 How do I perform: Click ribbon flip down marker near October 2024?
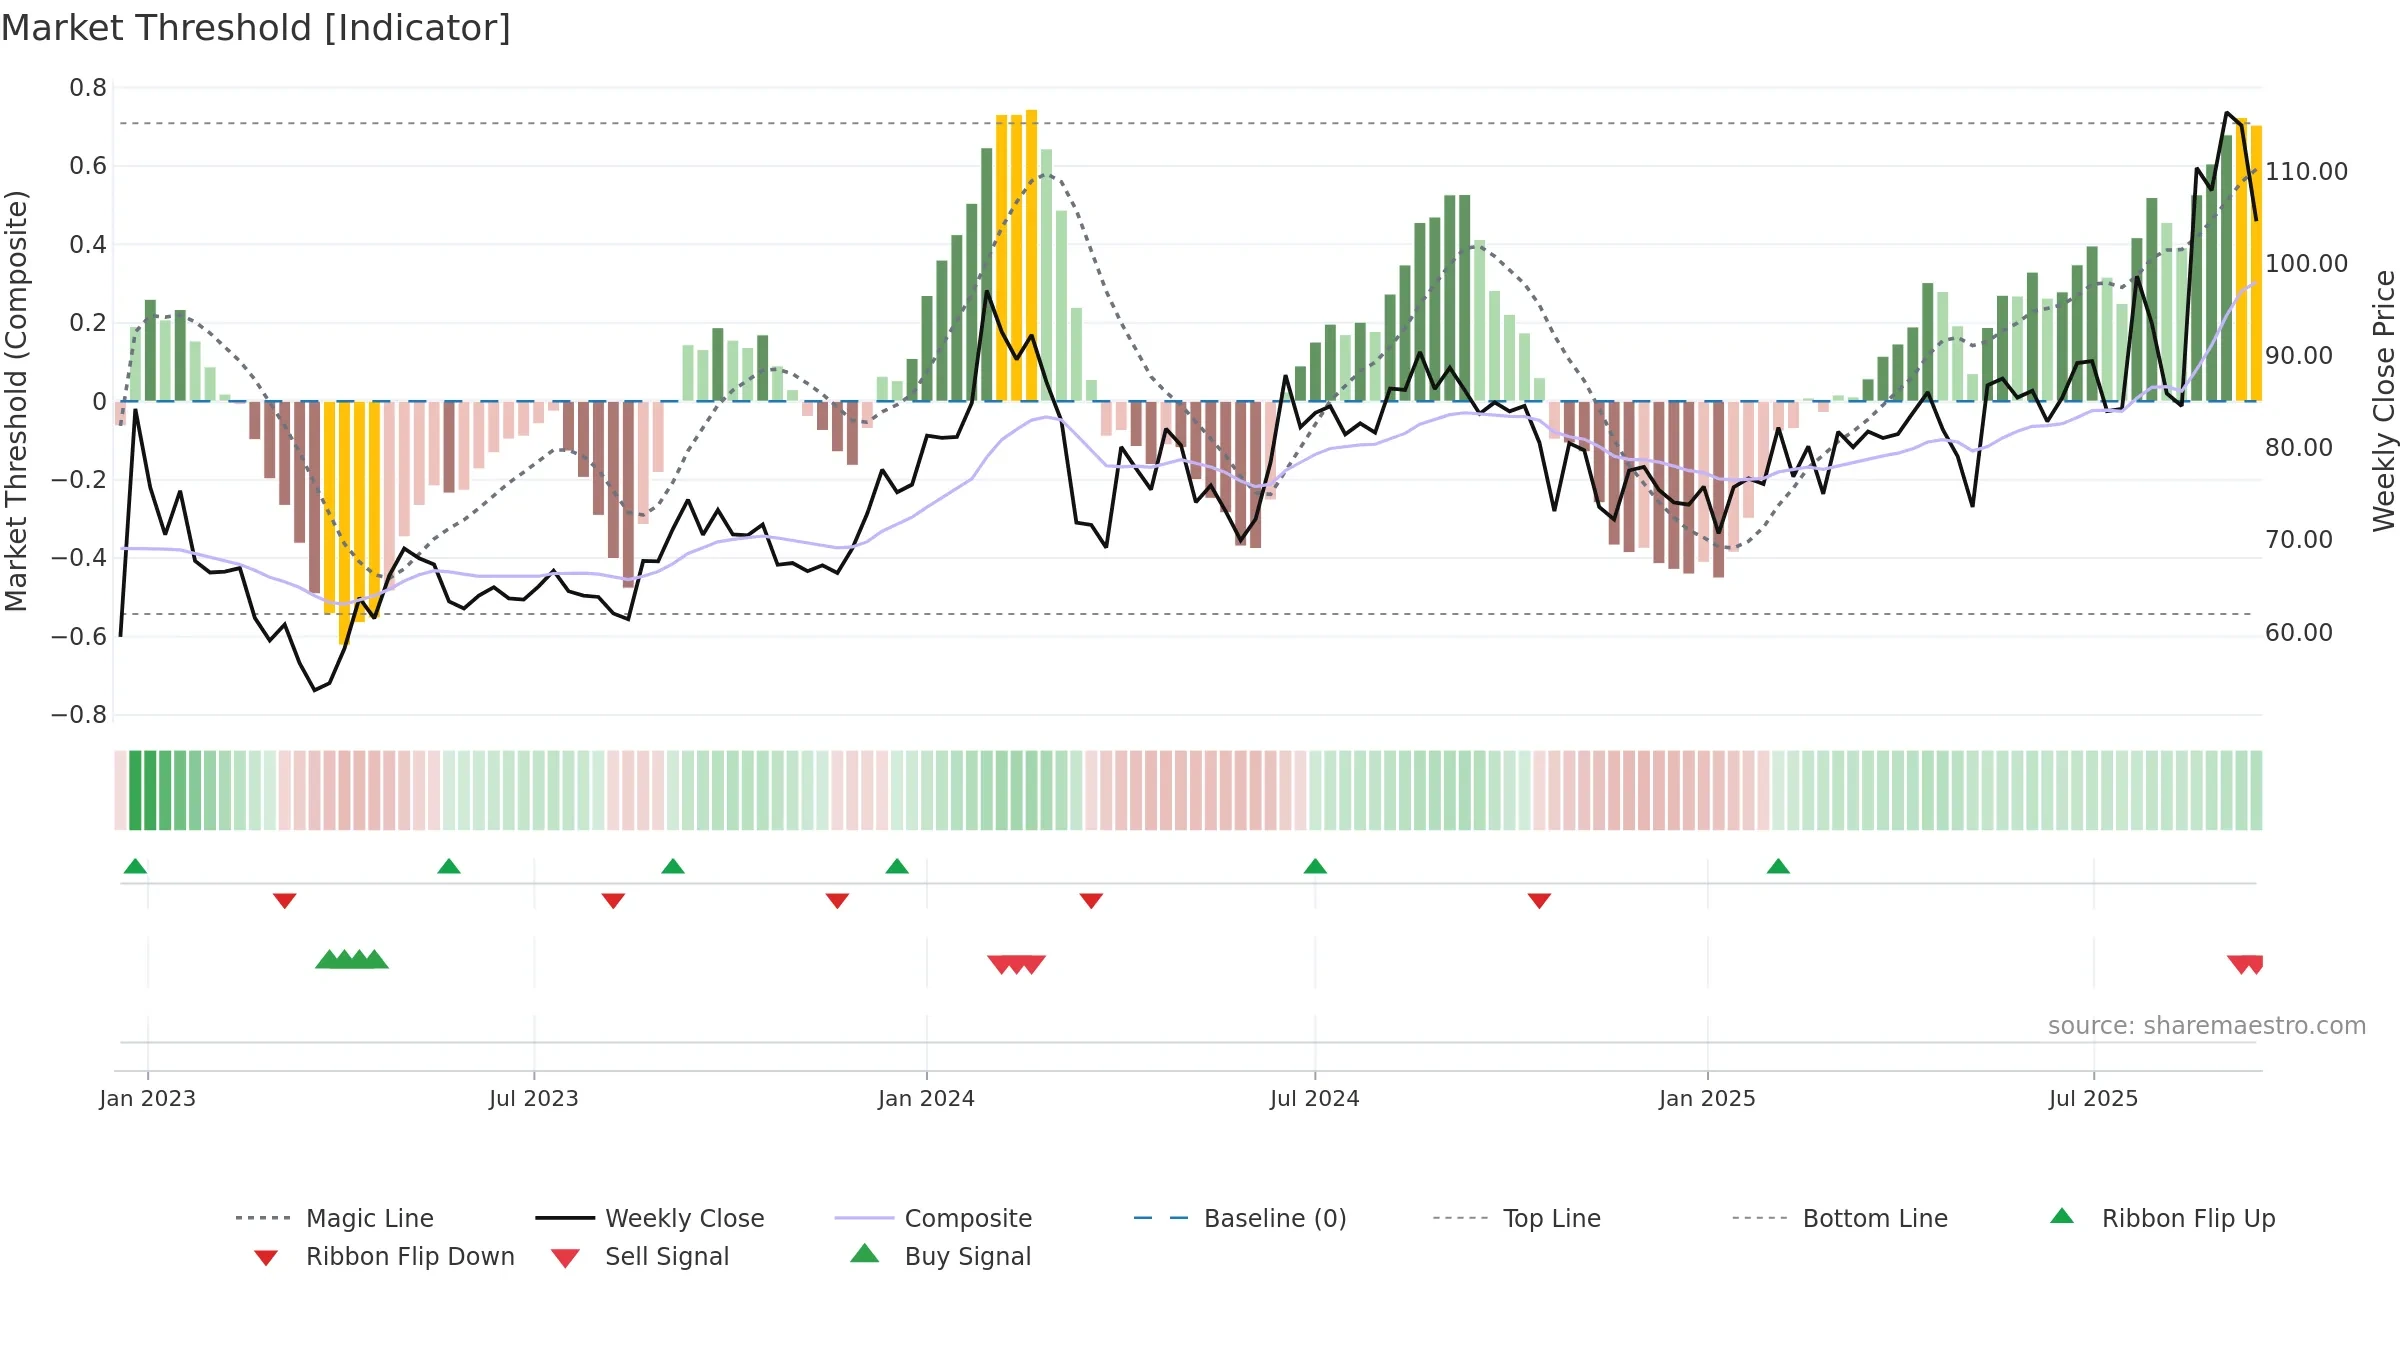click(1539, 901)
